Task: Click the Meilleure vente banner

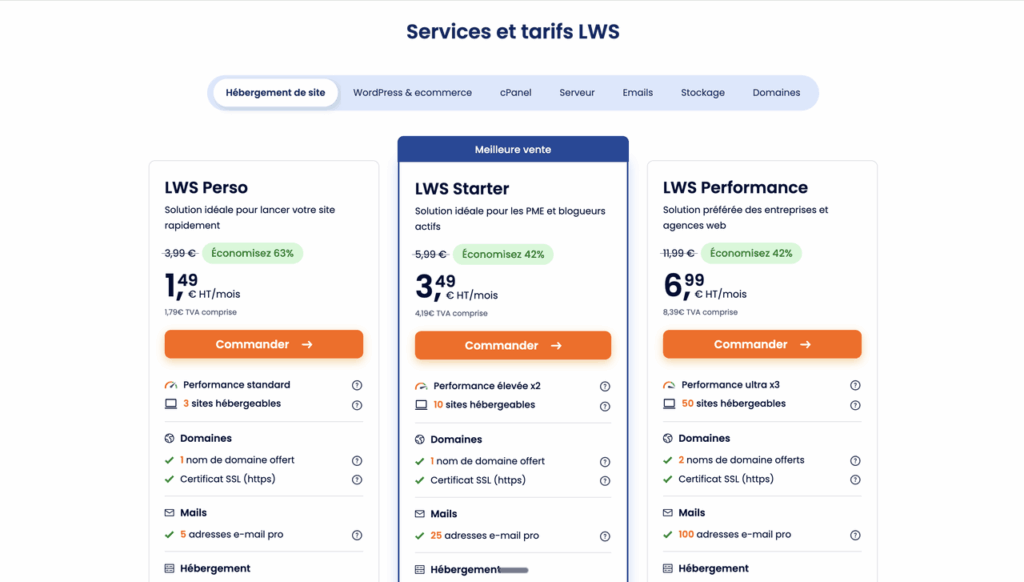Action: coord(513,150)
